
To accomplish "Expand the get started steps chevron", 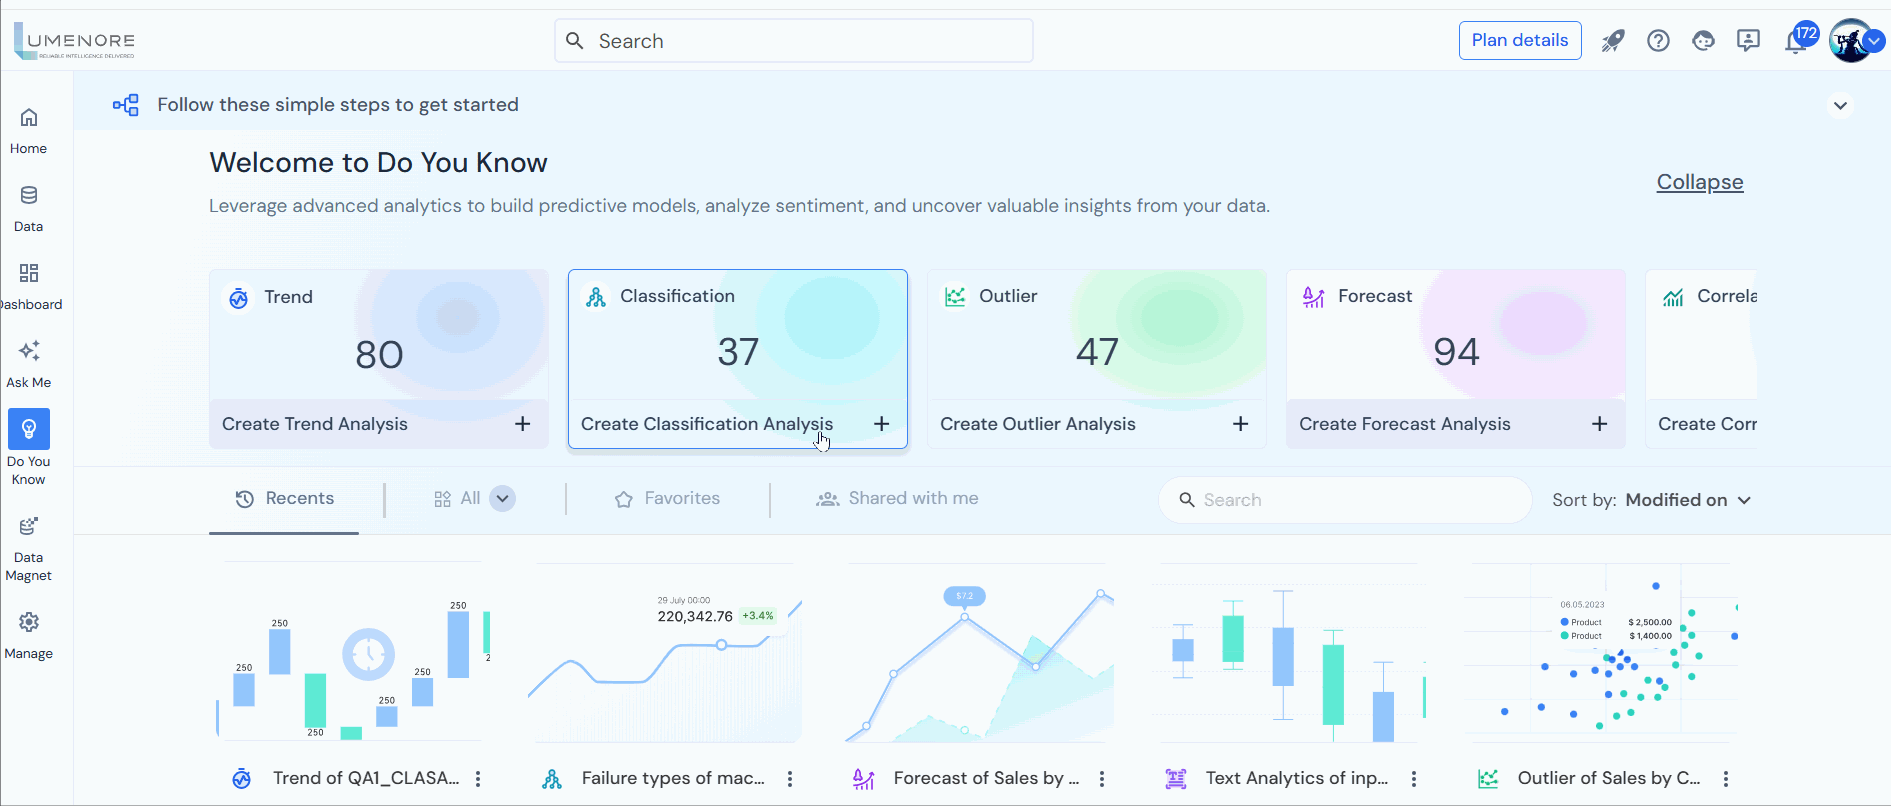I will point(1840,106).
